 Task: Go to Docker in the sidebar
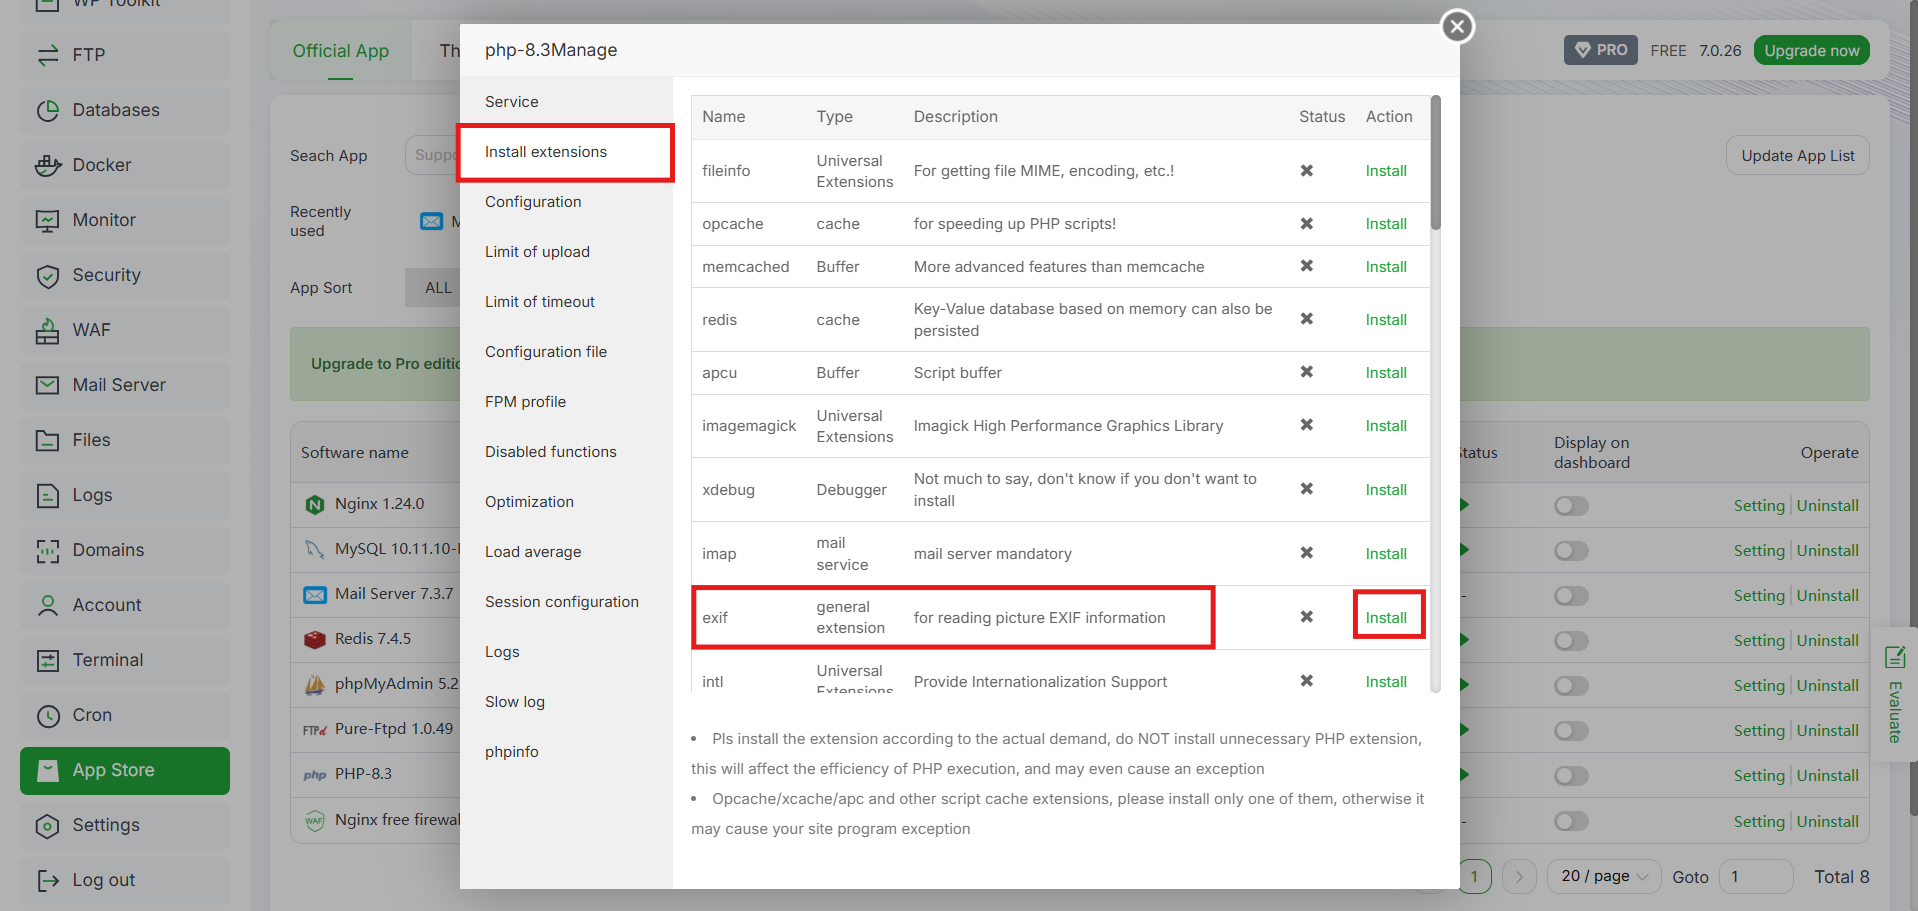click(125, 165)
